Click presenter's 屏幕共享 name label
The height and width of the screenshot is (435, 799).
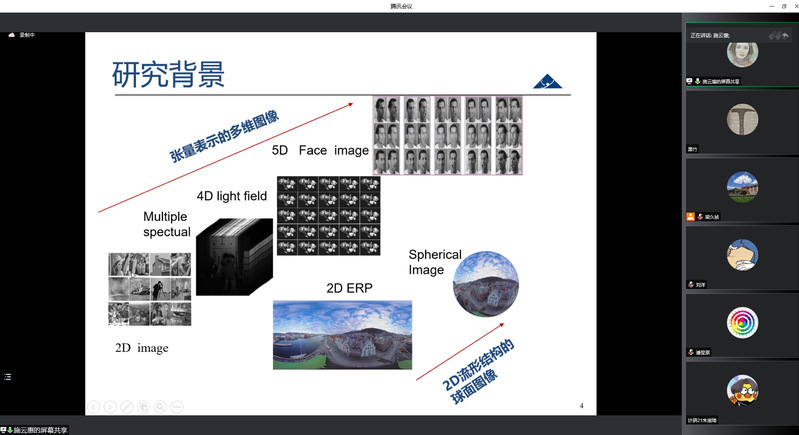(x=721, y=81)
